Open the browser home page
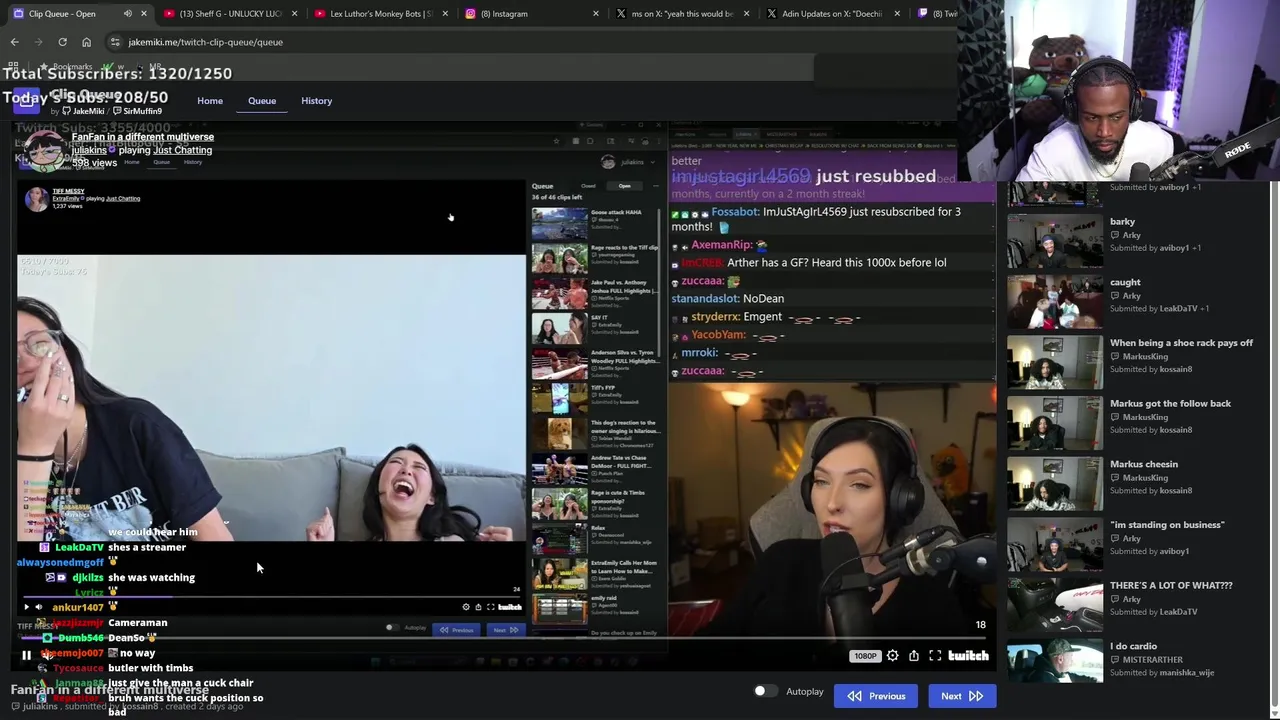Screen dimensions: 1280x720 (86, 42)
